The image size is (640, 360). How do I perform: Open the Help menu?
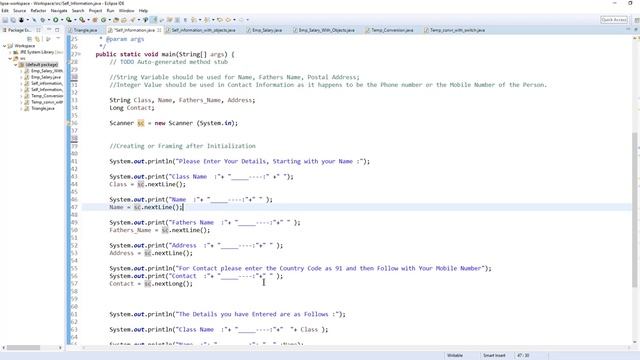click(143, 11)
